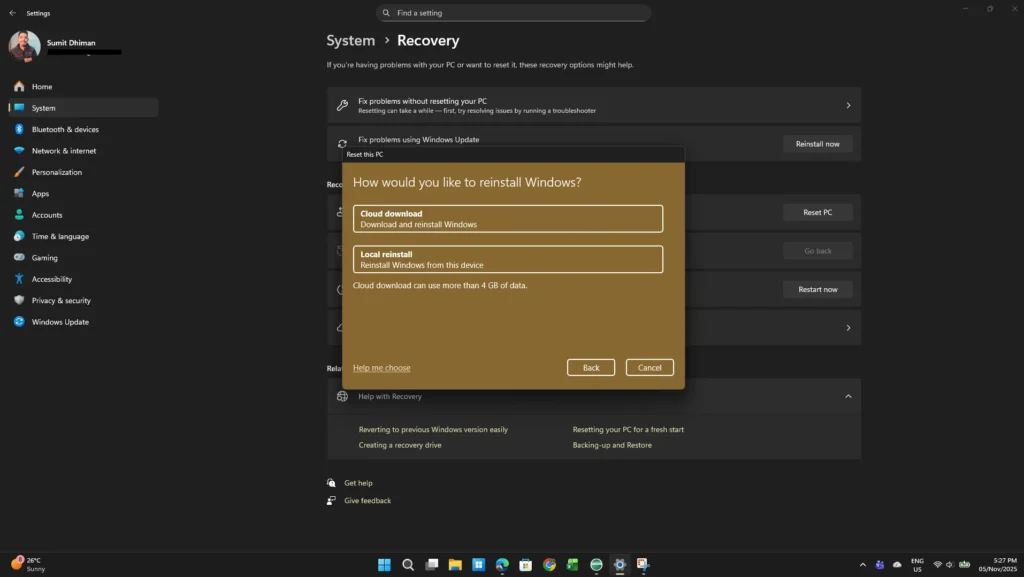Open the Windows Start menu
Viewport: 1024px width, 577px height.
384,565
